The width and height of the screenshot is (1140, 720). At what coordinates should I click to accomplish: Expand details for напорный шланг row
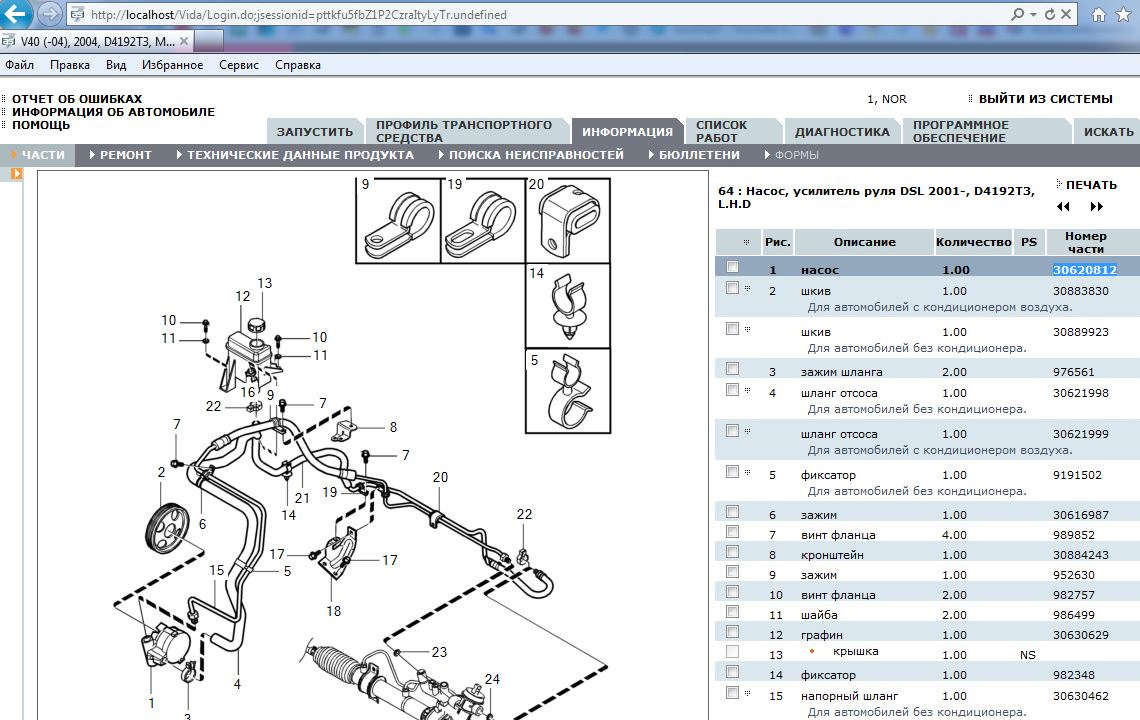746,695
